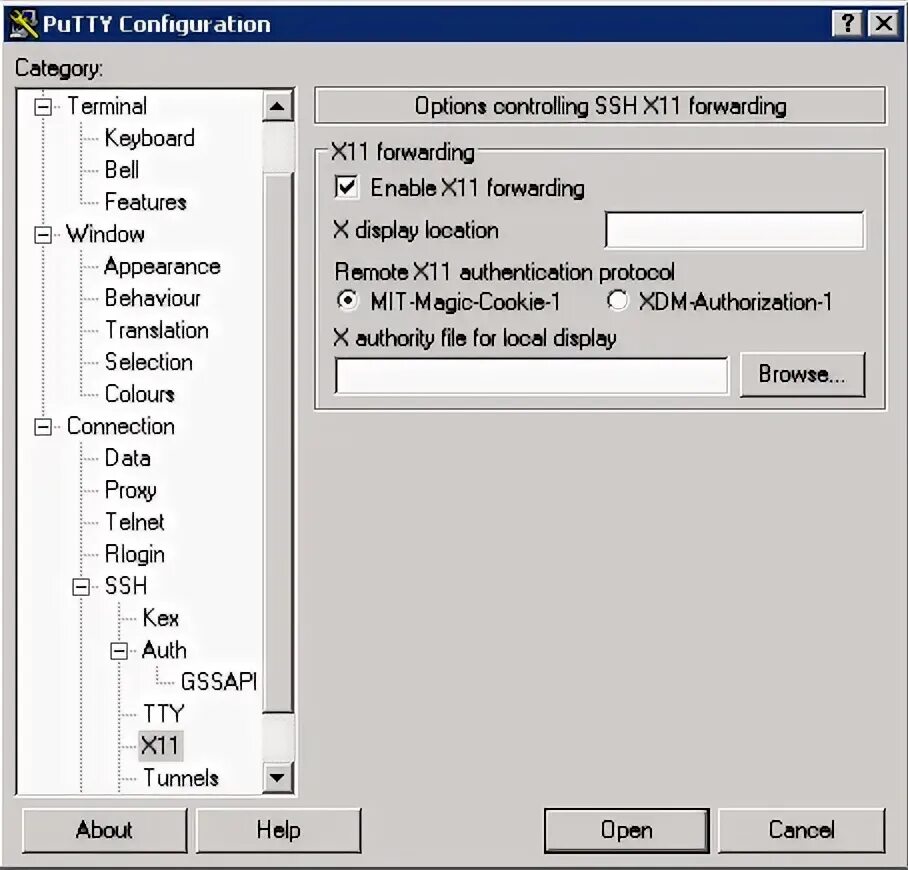The image size is (908, 870).
Task: Select the Proxy category
Action: (x=130, y=491)
